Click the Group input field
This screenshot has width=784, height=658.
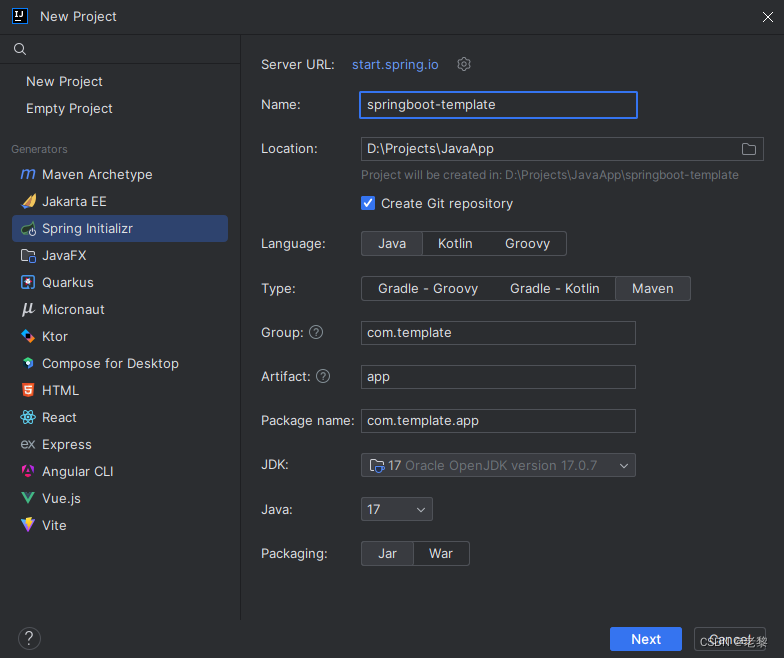click(498, 333)
